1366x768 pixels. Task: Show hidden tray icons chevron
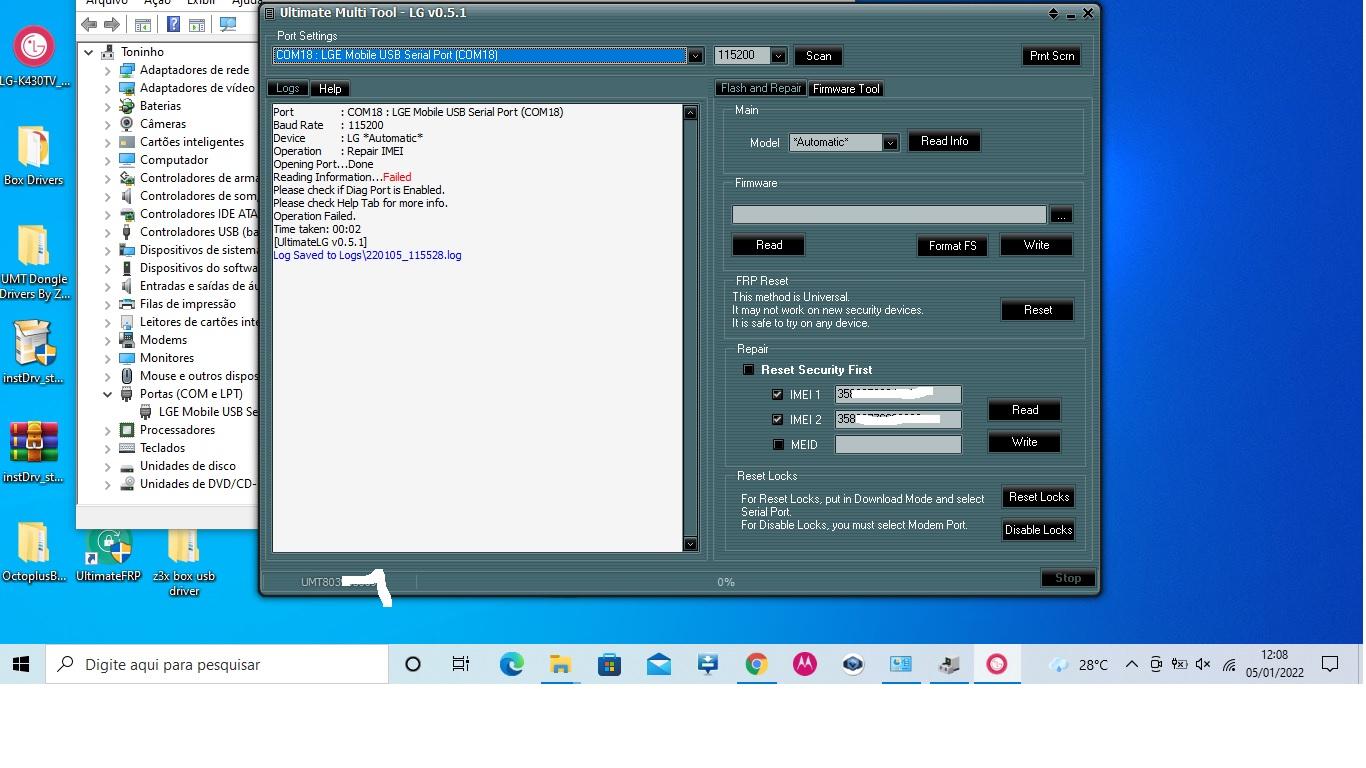click(1131, 664)
